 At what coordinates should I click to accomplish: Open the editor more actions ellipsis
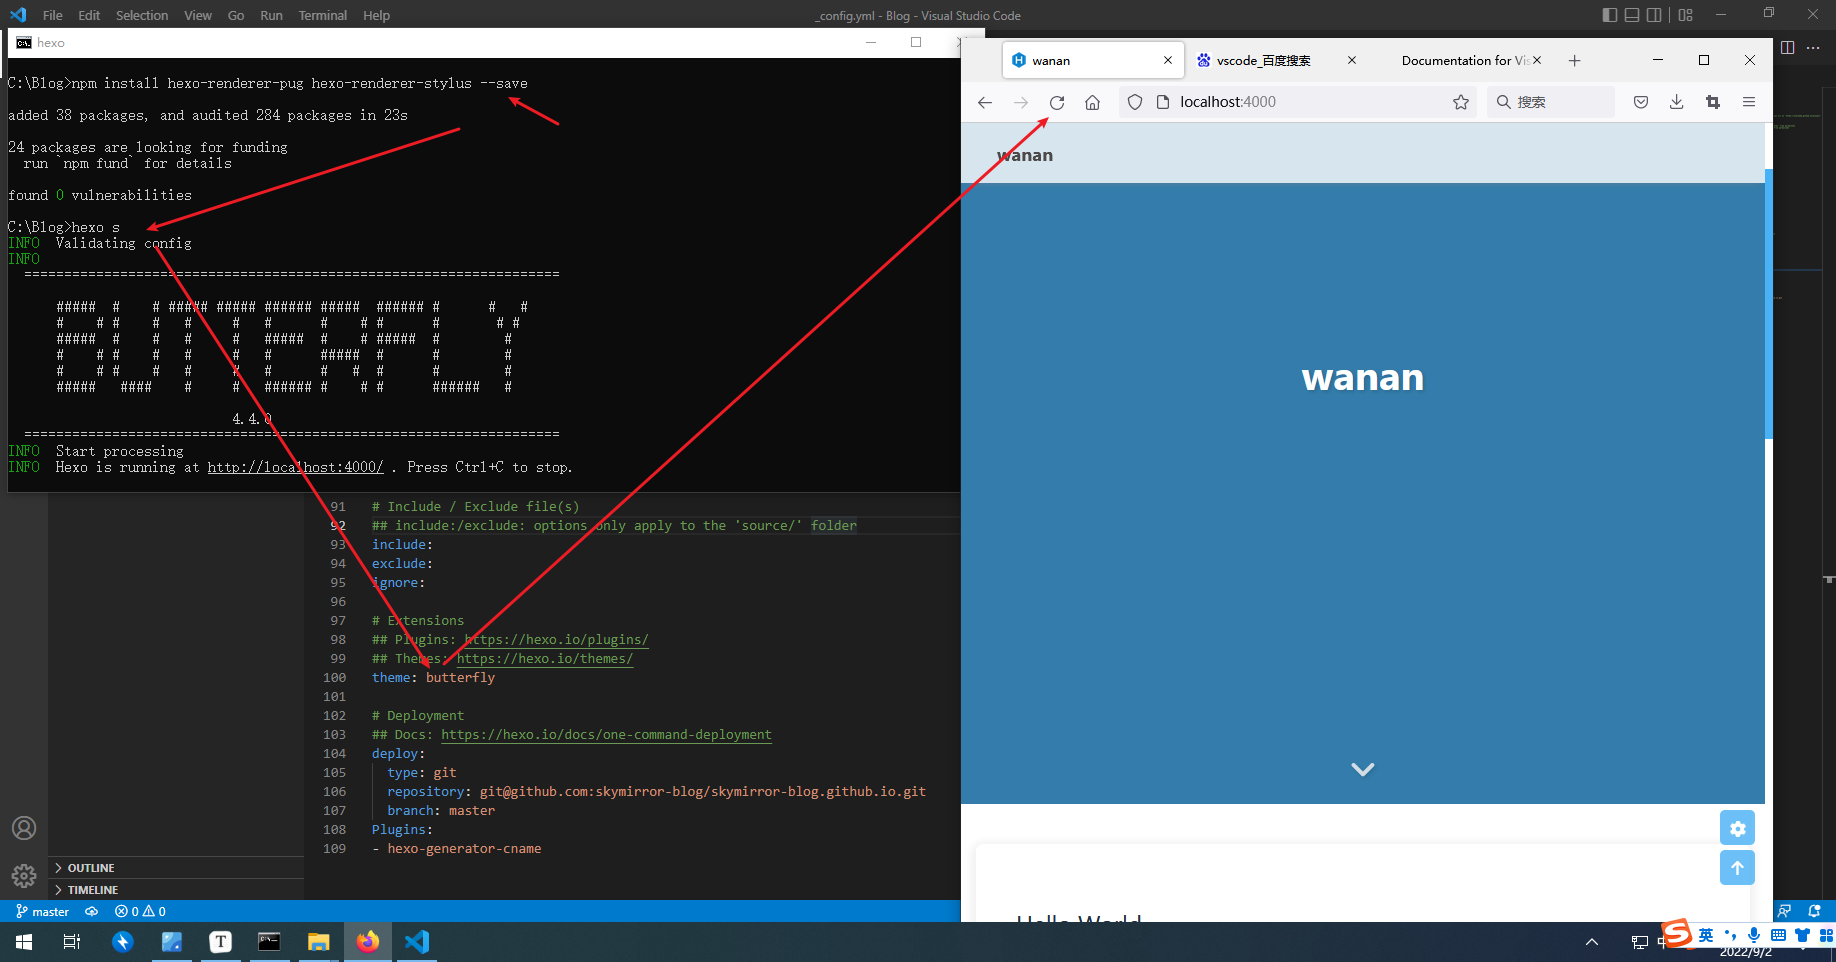(1813, 47)
